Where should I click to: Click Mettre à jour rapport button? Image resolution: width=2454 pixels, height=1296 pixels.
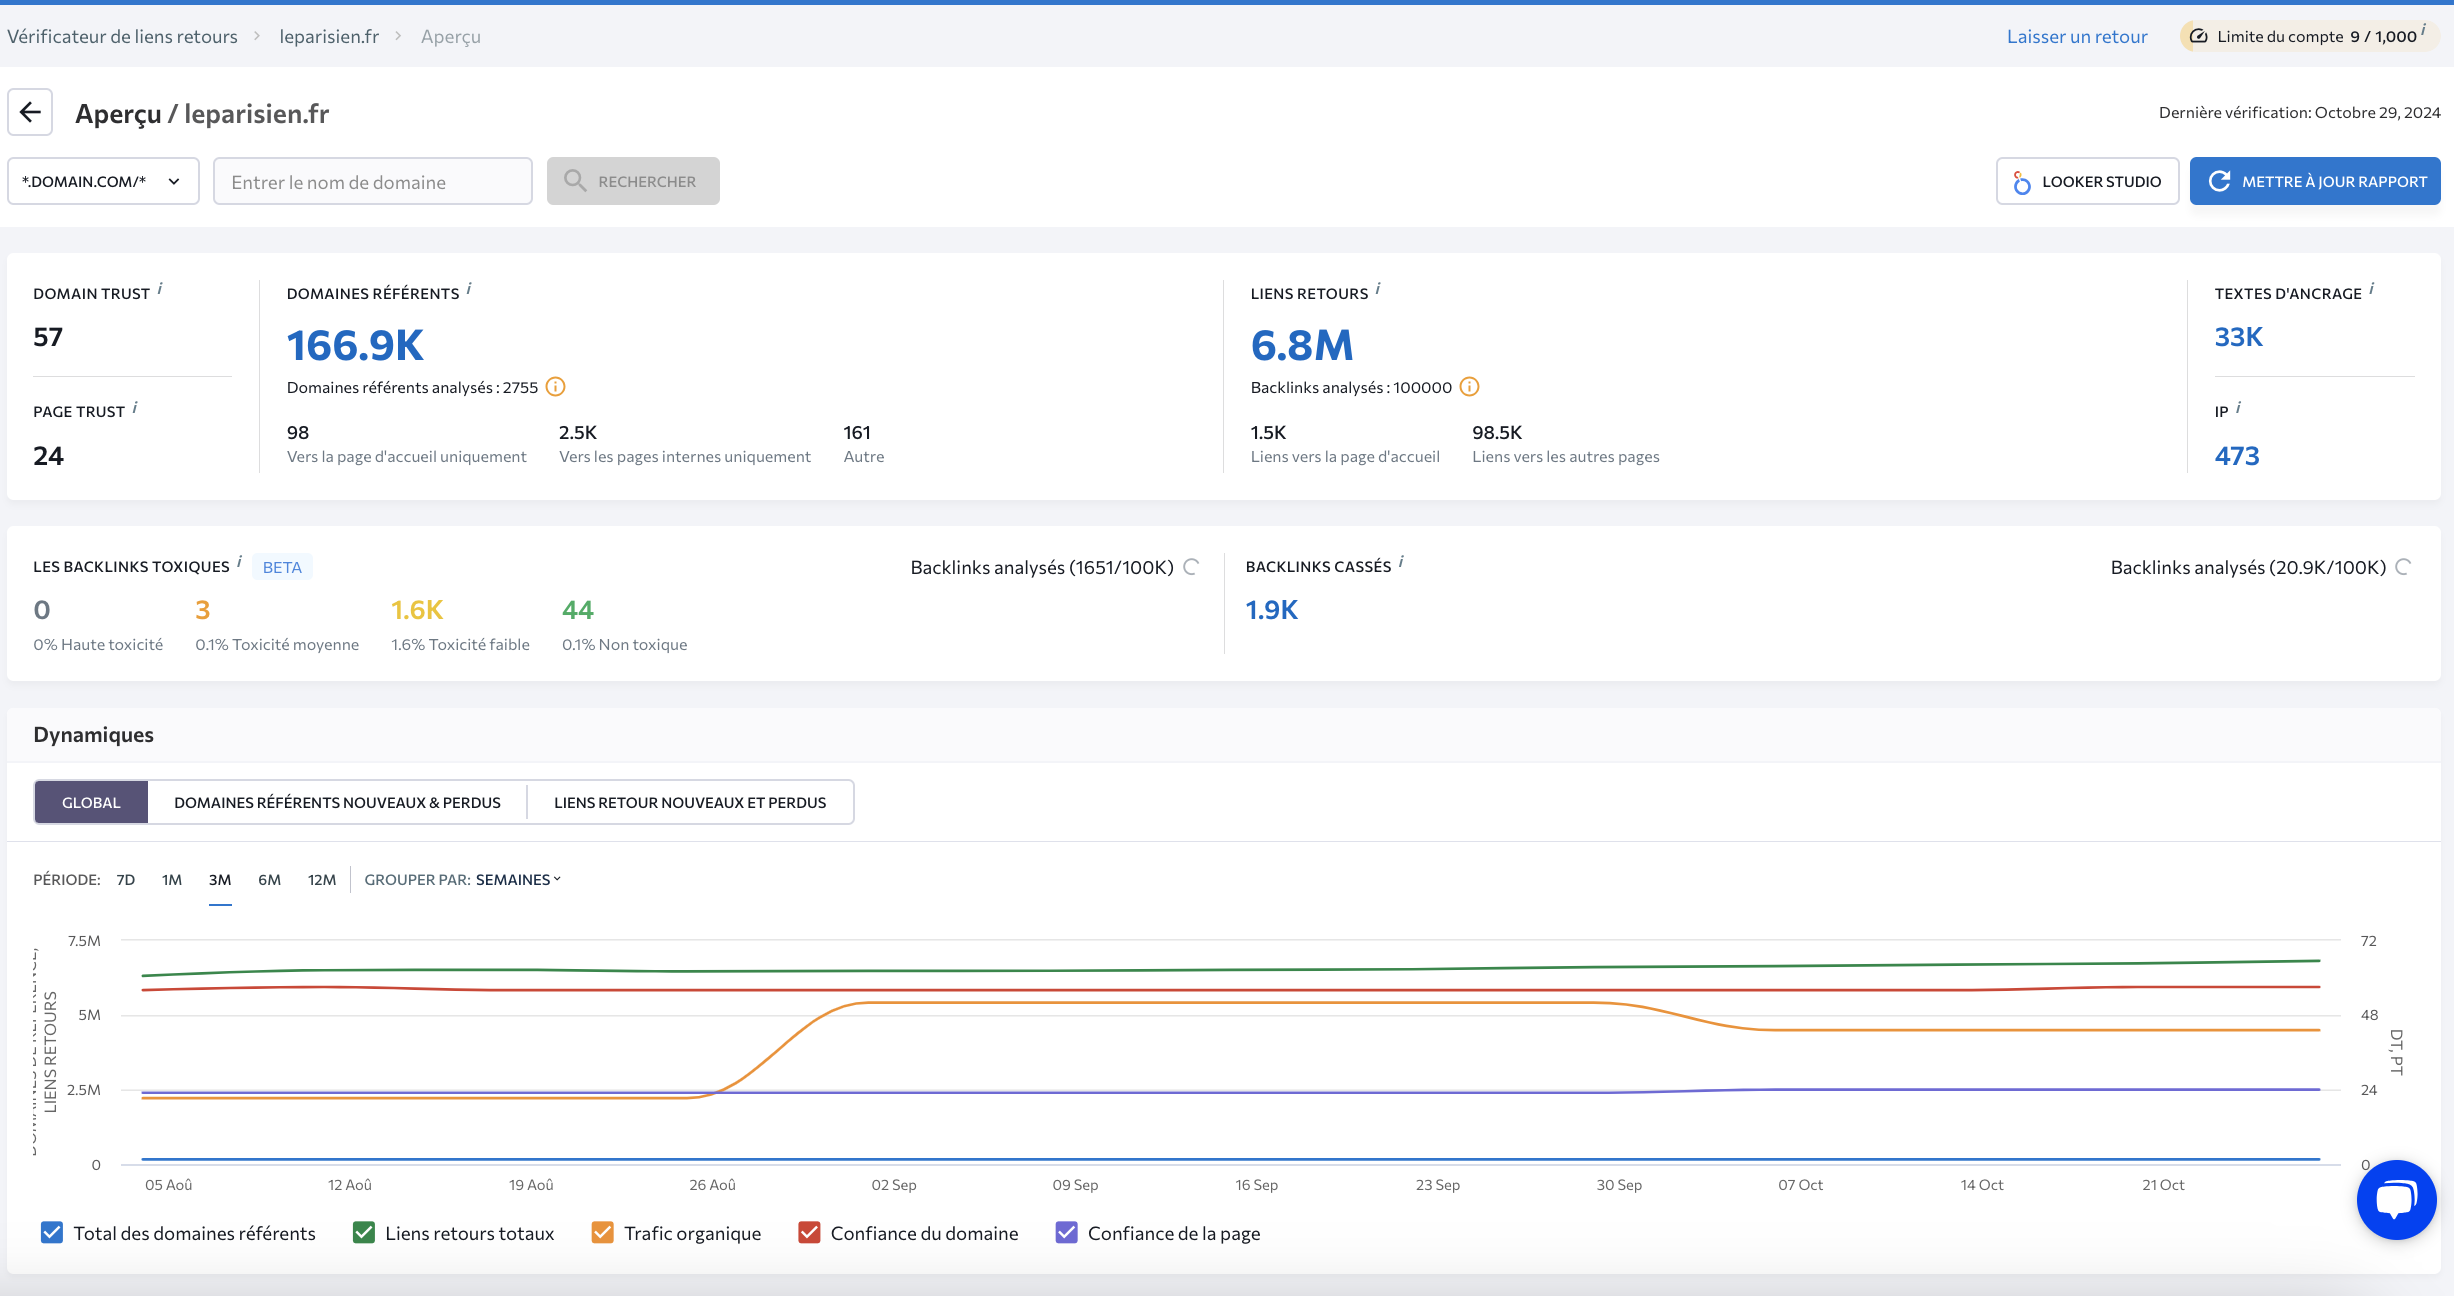(x=2315, y=181)
